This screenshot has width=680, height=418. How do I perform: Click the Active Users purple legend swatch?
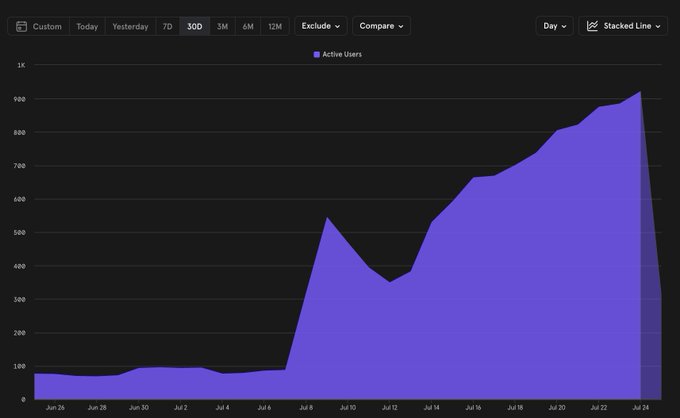[x=317, y=54]
